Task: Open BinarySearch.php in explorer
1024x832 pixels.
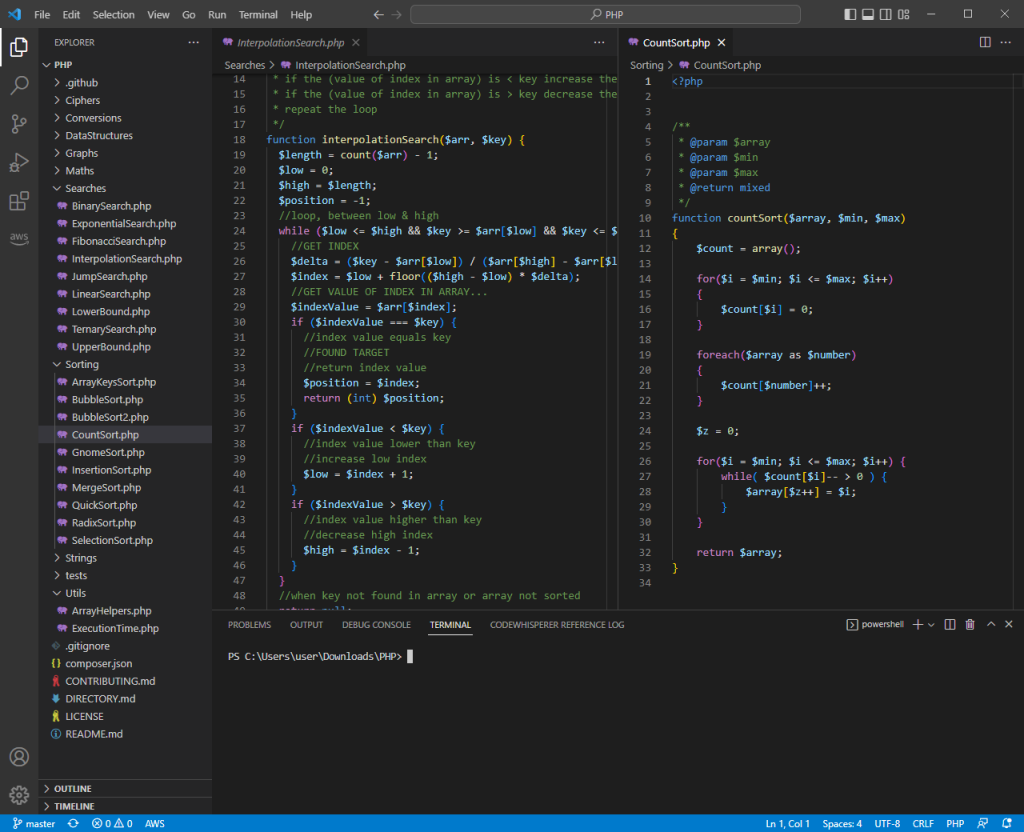Action: [x=111, y=206]
